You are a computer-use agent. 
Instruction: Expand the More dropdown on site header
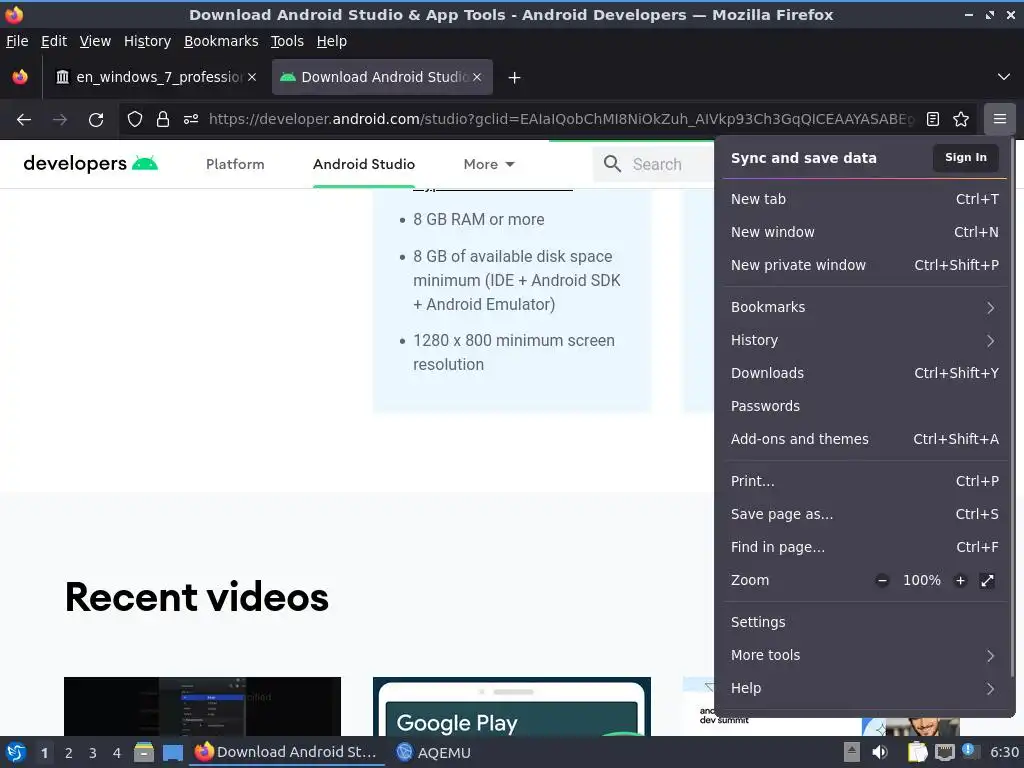[x=489, y=164]
